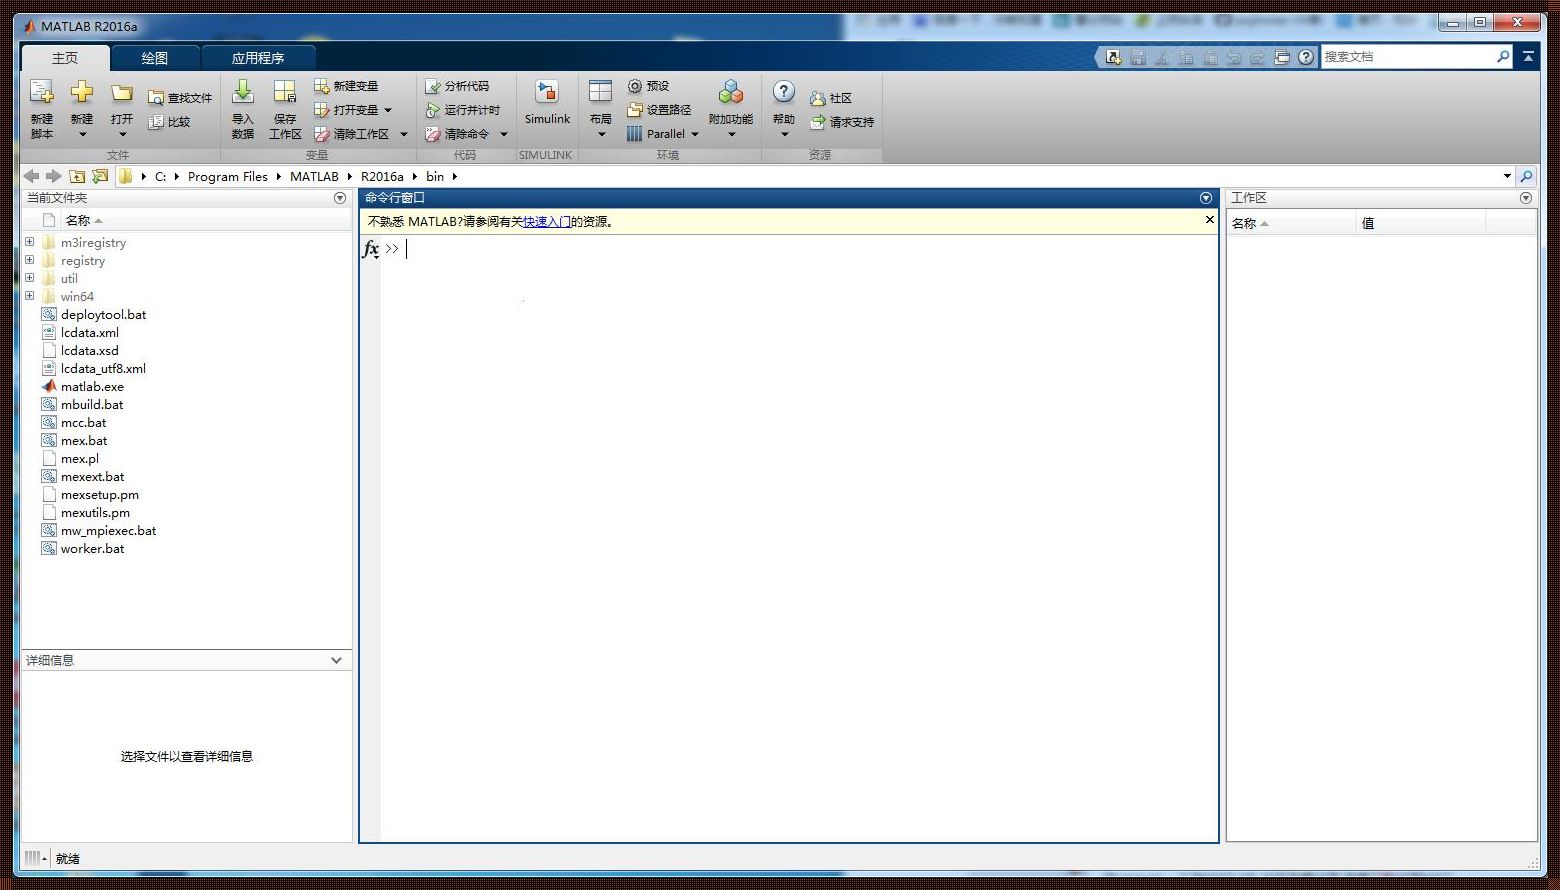Open the 工作区 panel actions menu
Image resolution: width=1560 pixels, height=890 pixels.
(1525, 198)
